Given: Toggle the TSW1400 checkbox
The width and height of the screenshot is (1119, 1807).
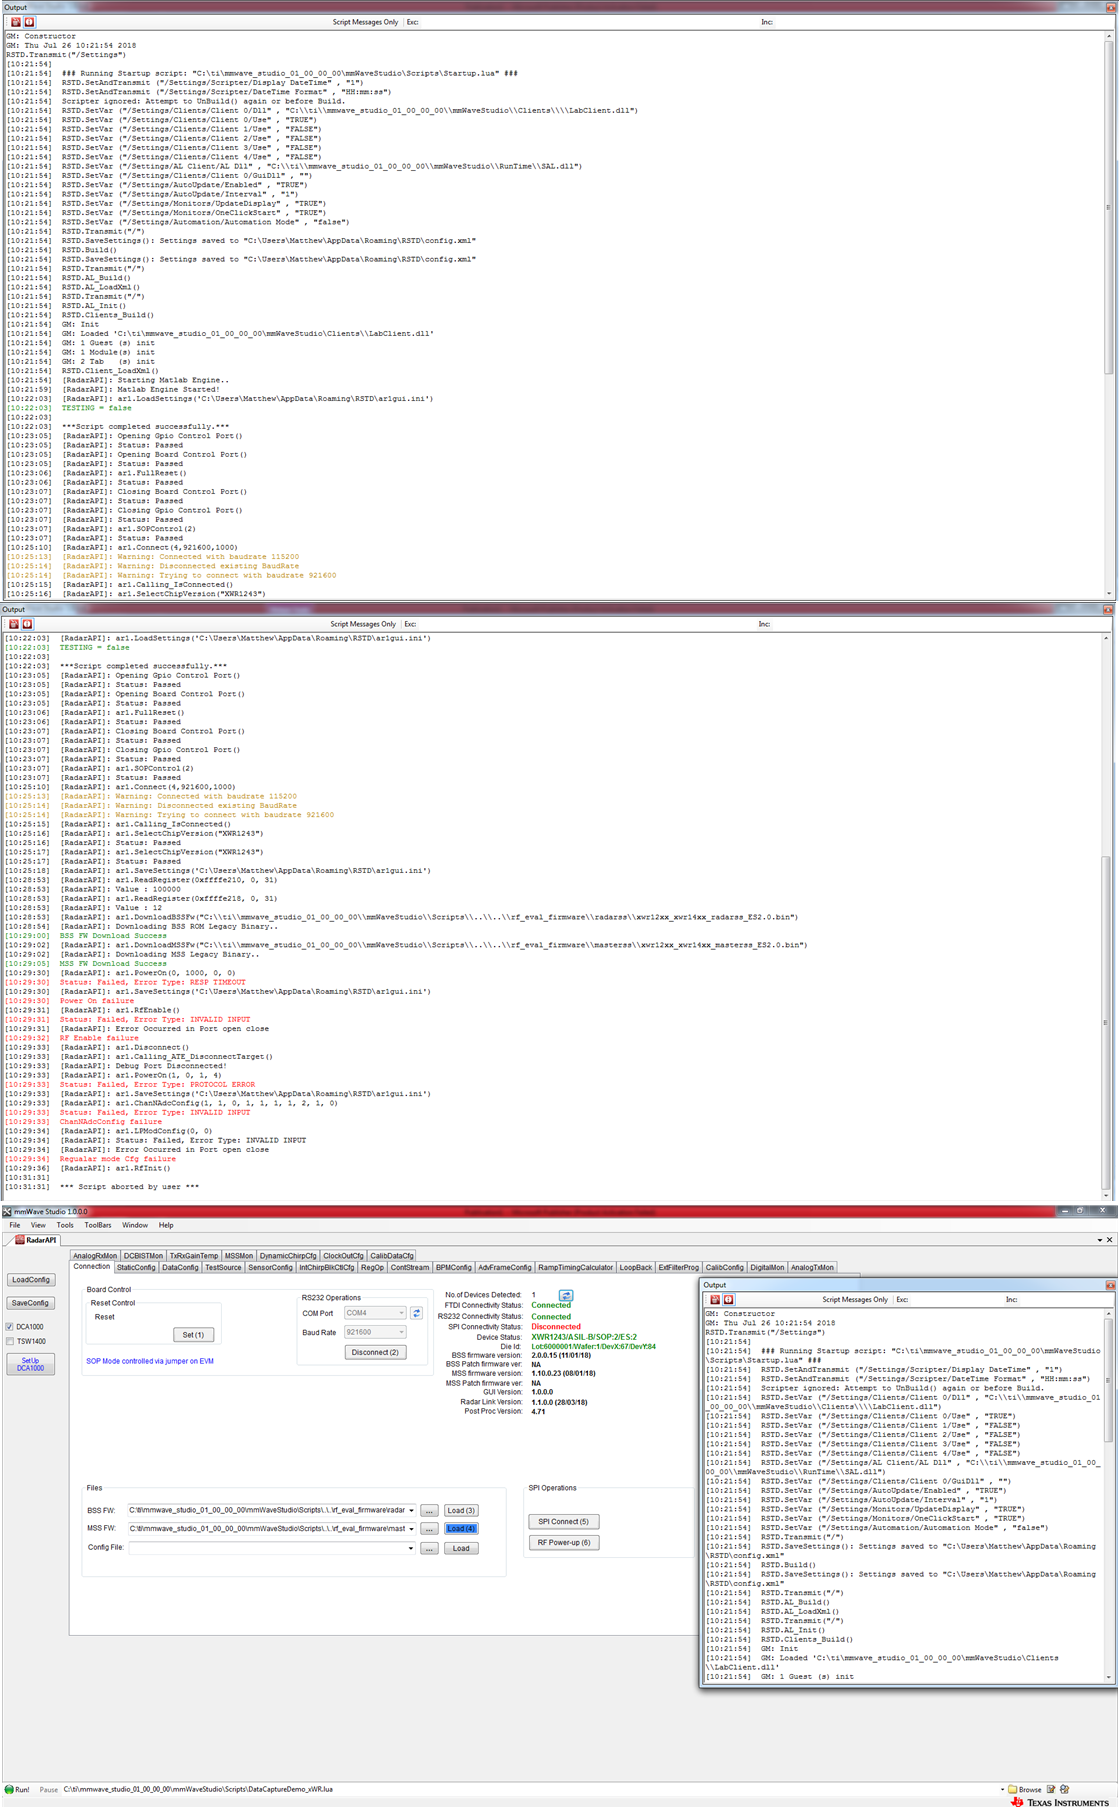Looking at the screenshot, I should click(10, 1341).
